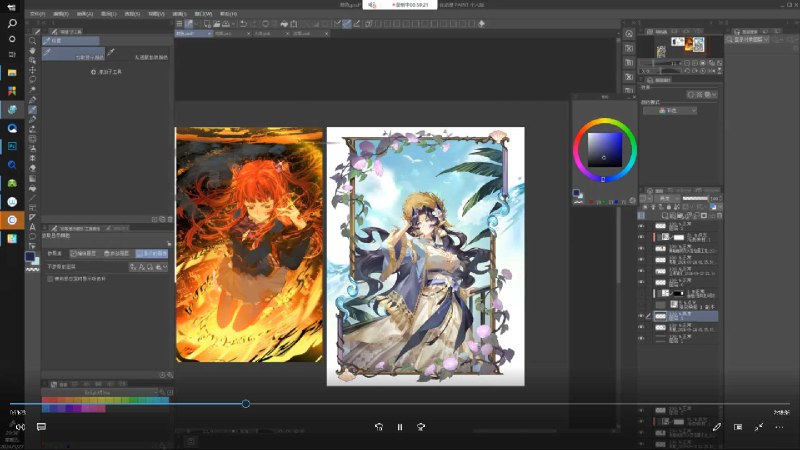Toggle visibility eye of the bottom-most layer in list
800x450 pixels.
tap(641, 339)
